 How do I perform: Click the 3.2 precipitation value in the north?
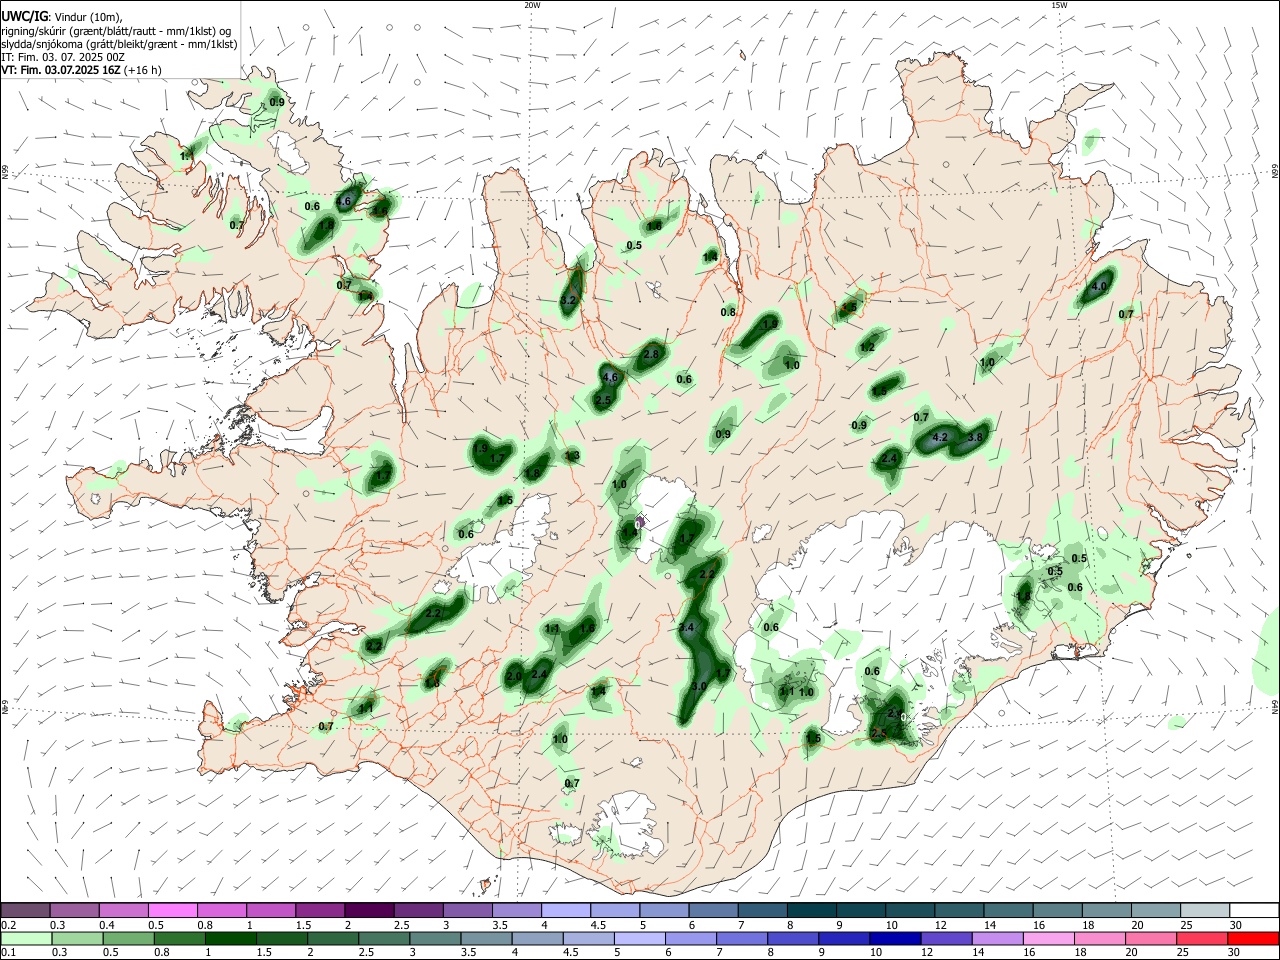(x=569, y=300)
